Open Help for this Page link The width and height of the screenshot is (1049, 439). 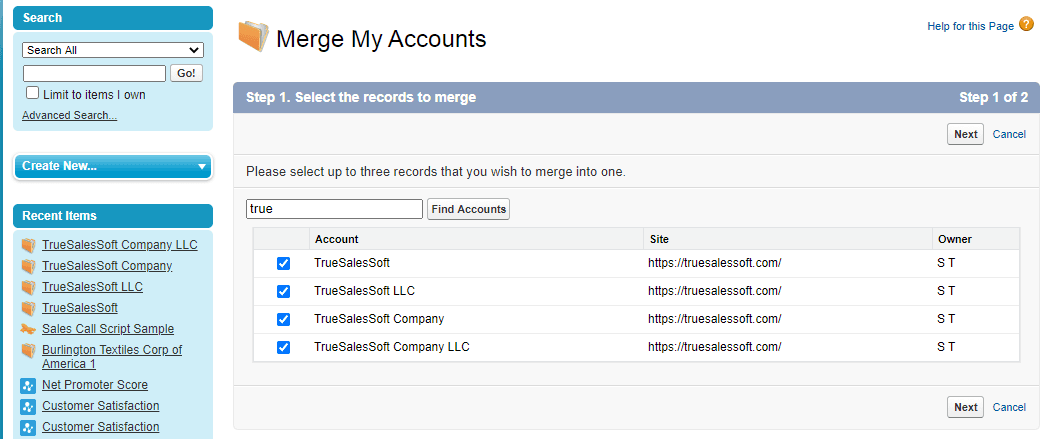[971, 26]
